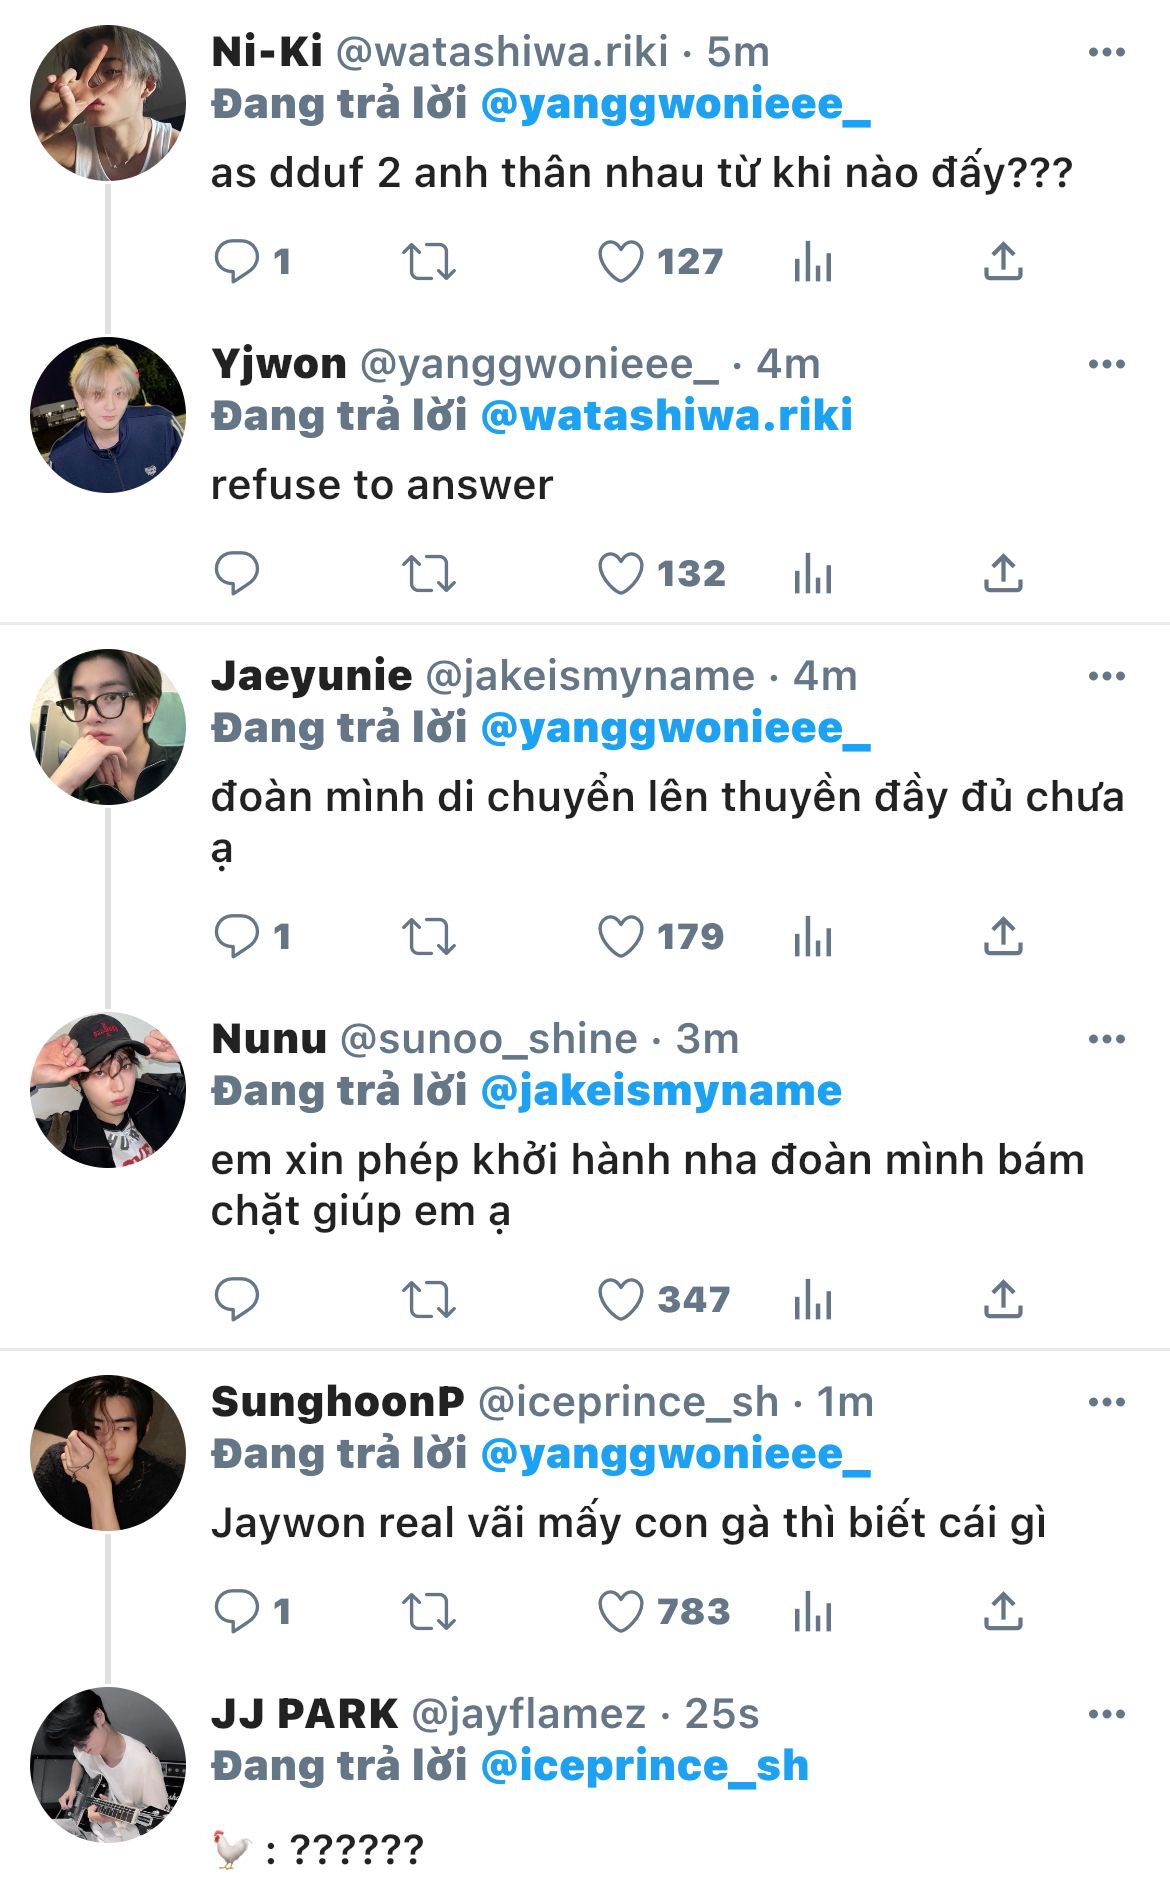Open more options menu on Nunu's tweet
Screen dimensions: 1170x1896
pyautogui.click(x=1106, y=1039)
